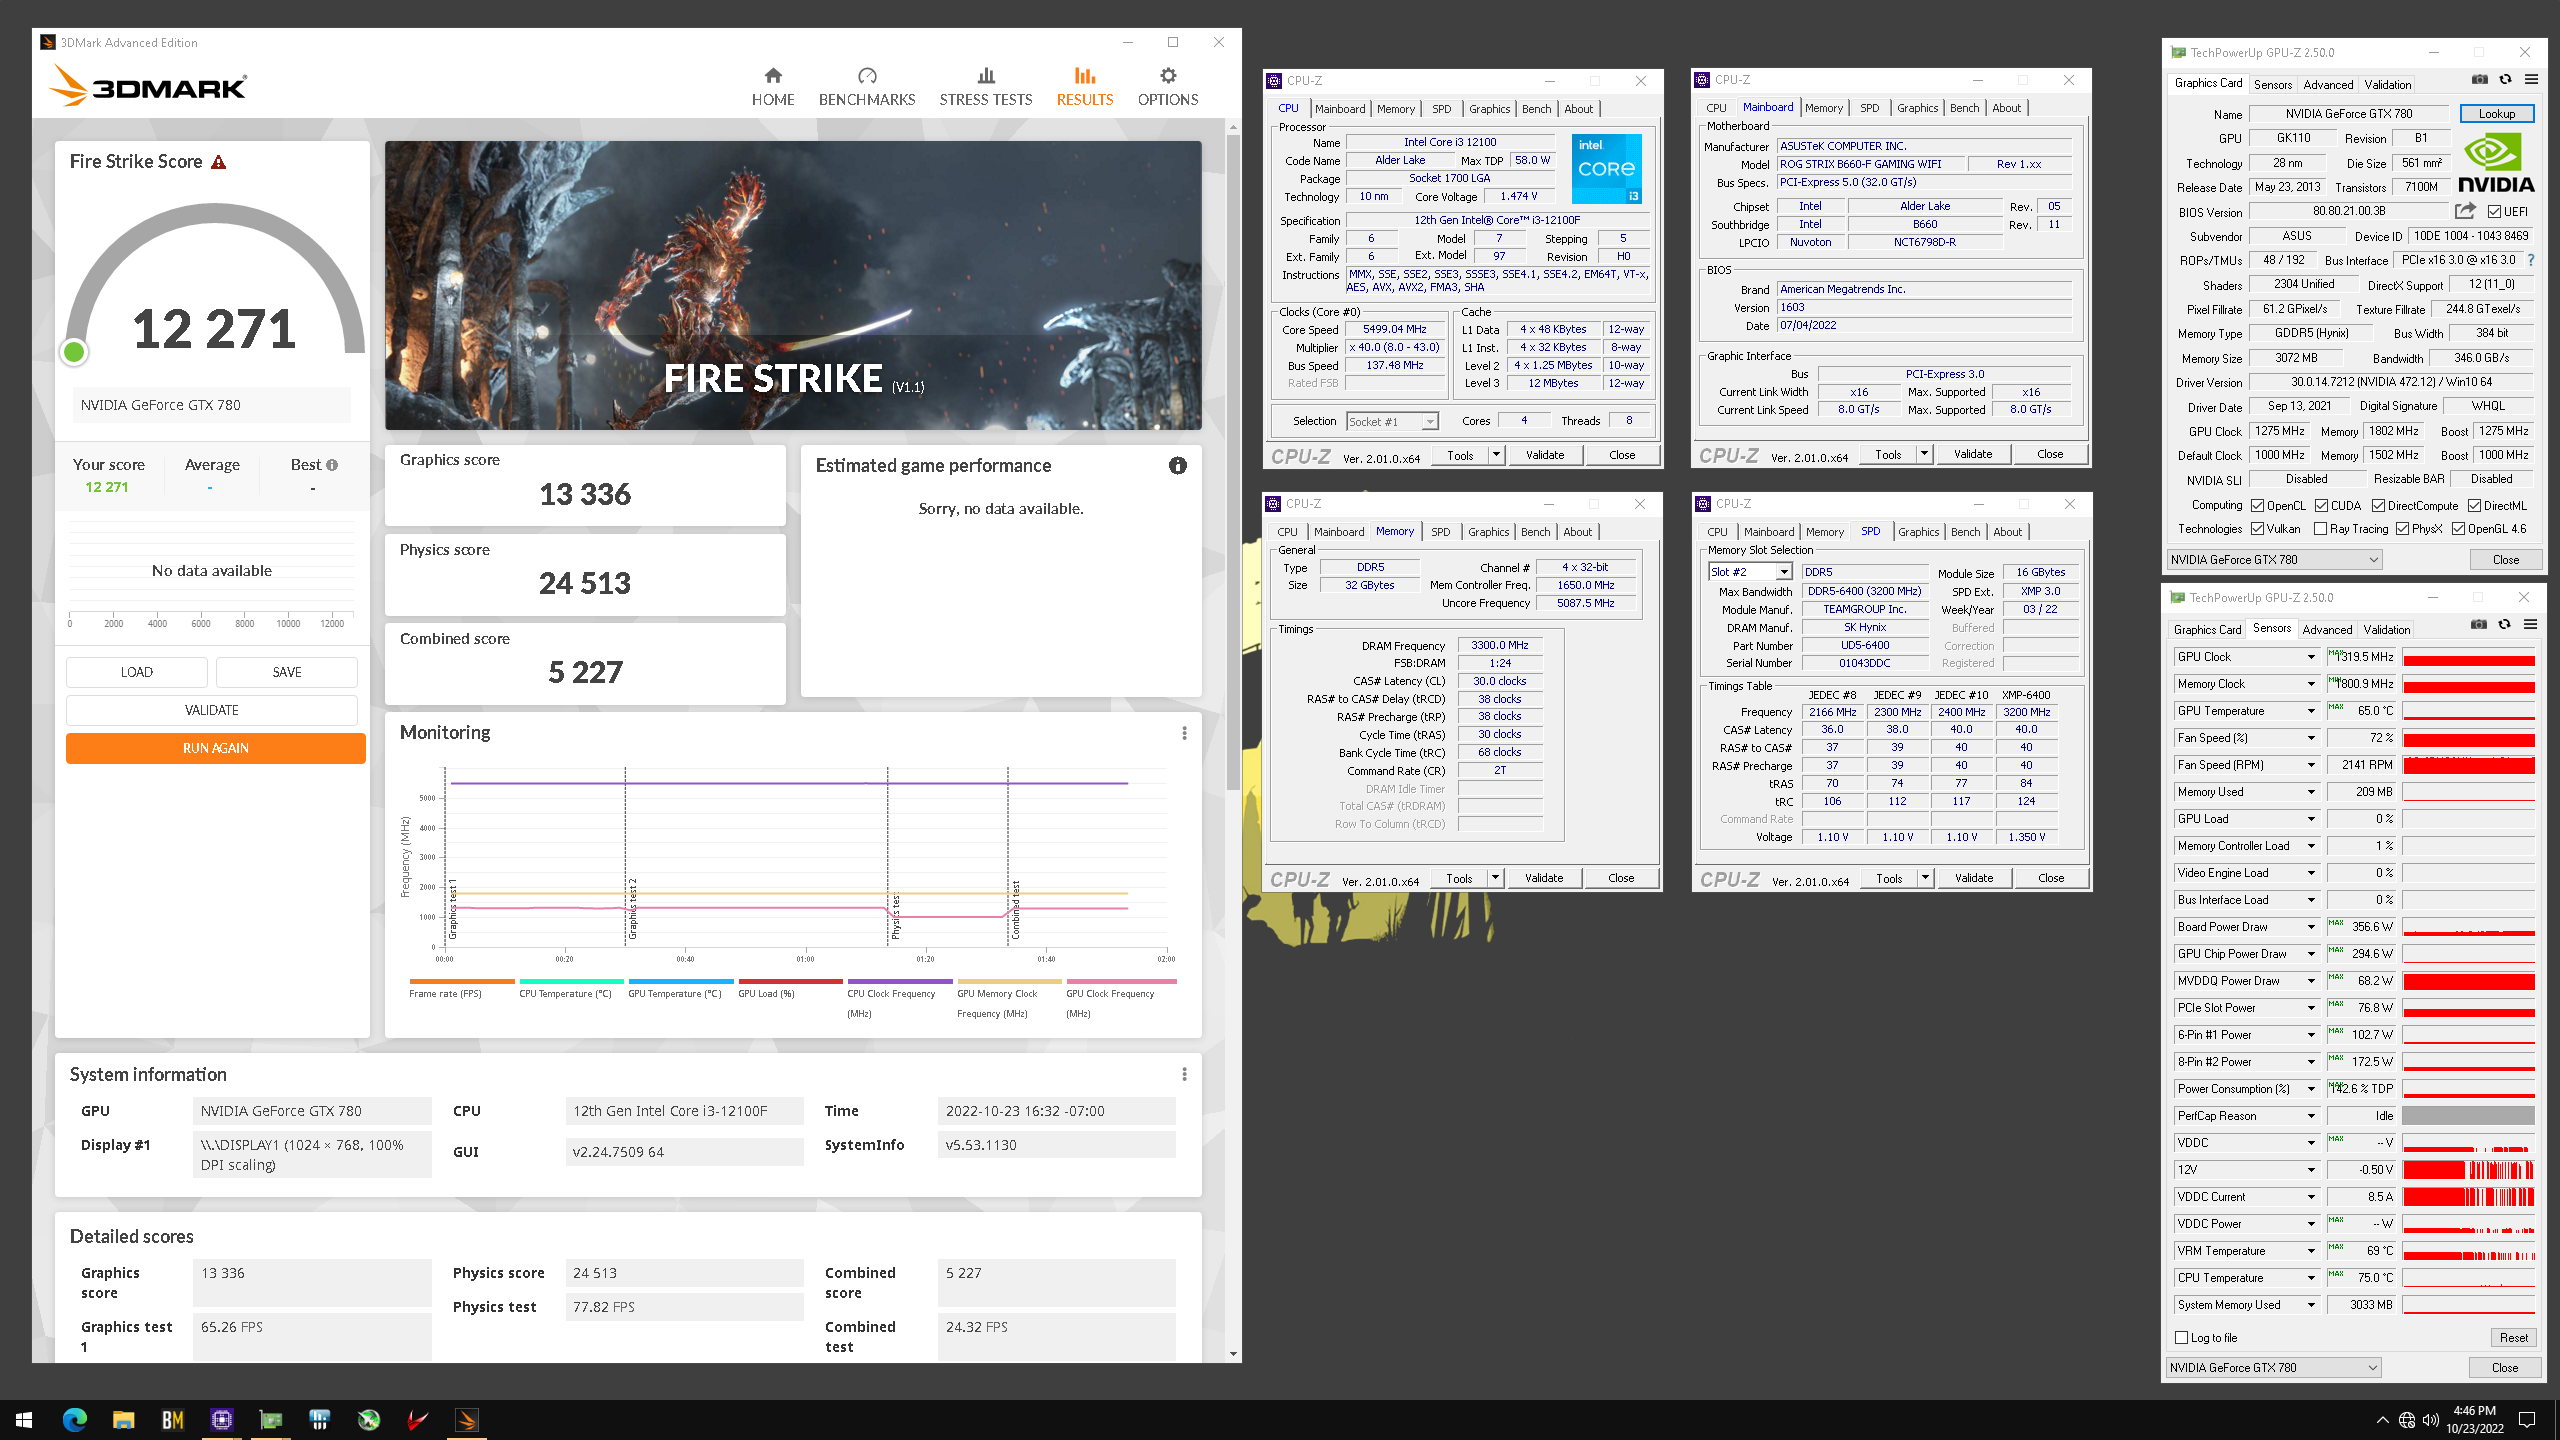Click the Lookup button in GPU-Z
Image resolution: width=2560 pixels, height=1440 pixels.
coord(2497,113)
